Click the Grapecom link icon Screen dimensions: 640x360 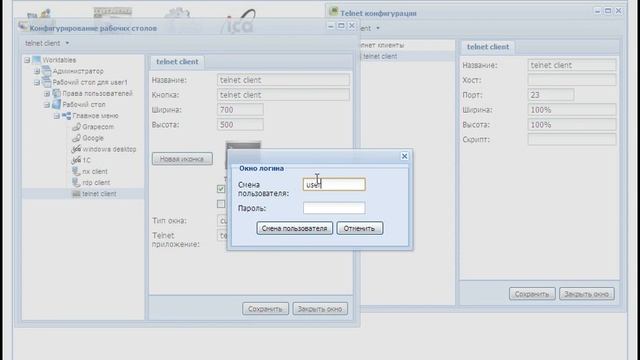click(x=76, y=127)
